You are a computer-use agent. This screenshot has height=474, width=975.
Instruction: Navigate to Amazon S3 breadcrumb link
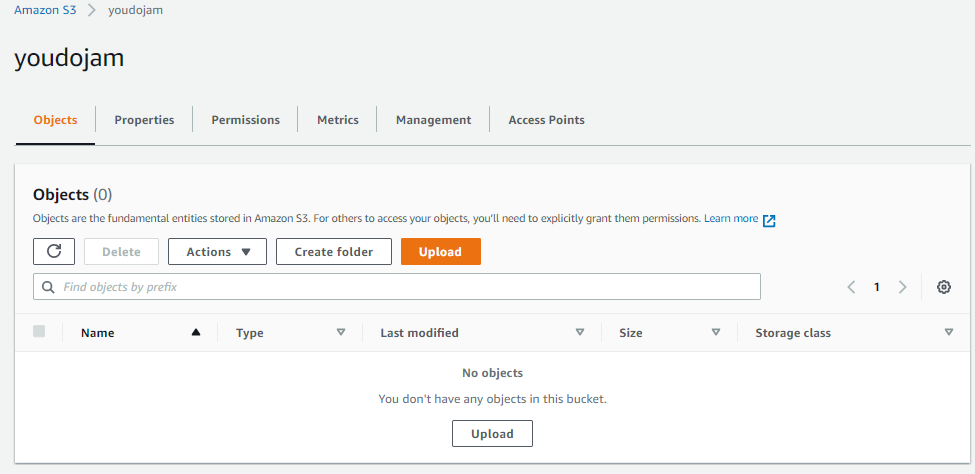(45, 10)
